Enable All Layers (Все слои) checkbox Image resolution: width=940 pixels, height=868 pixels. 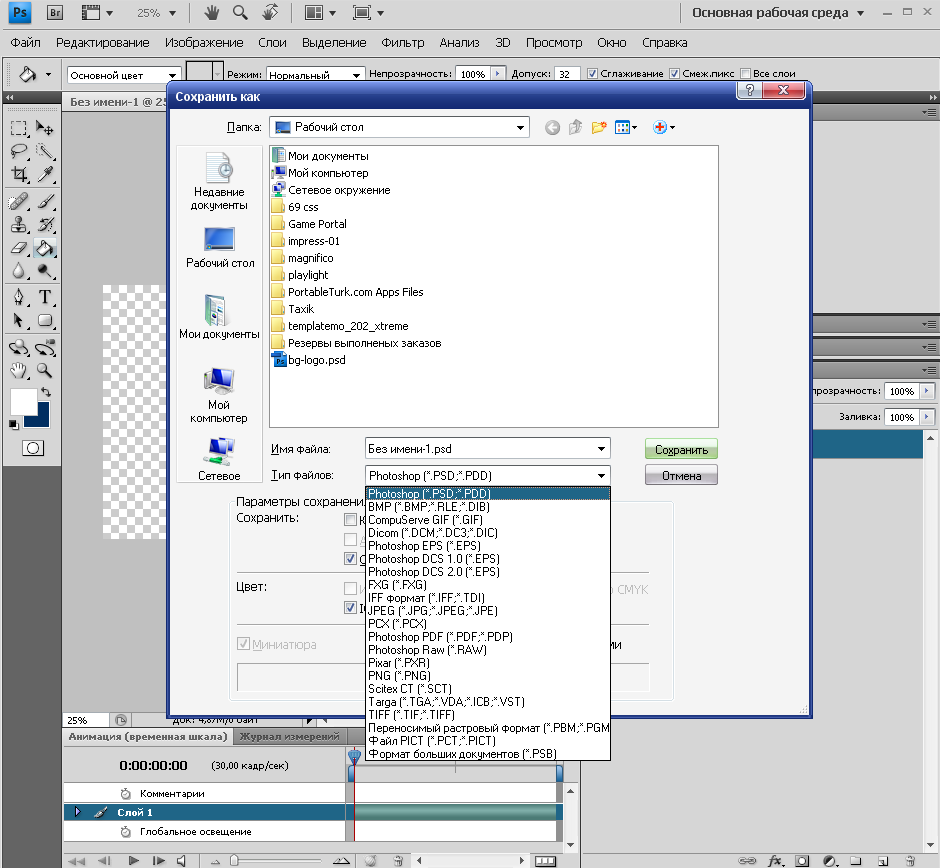745,74
